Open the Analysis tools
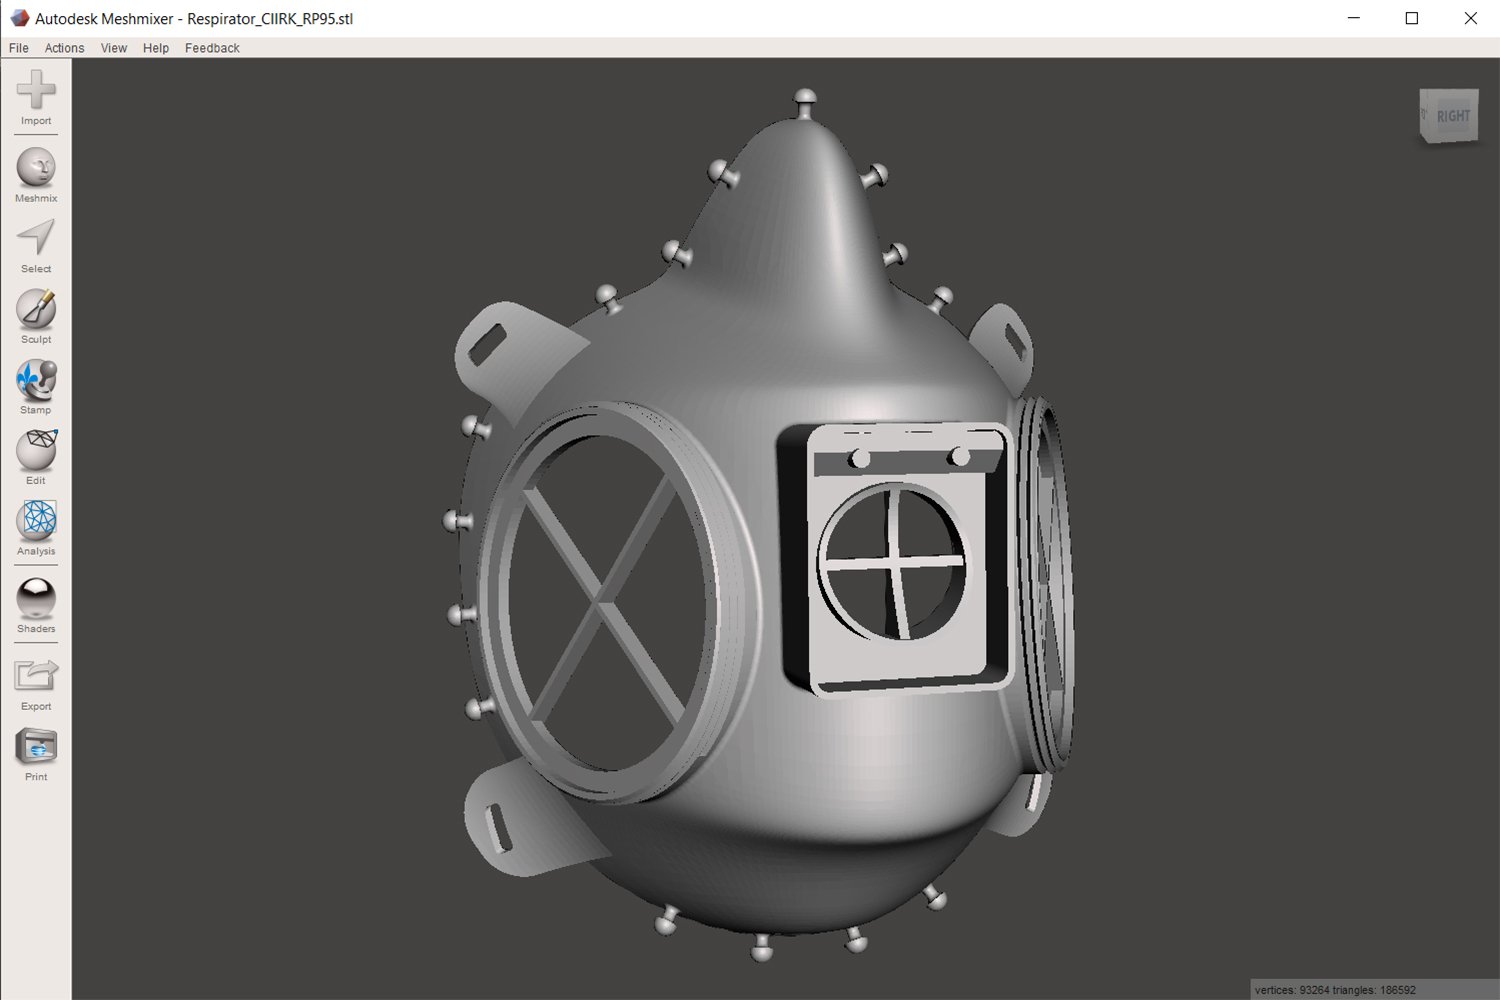This screenshot has height=1000, width=1500. 36,528
